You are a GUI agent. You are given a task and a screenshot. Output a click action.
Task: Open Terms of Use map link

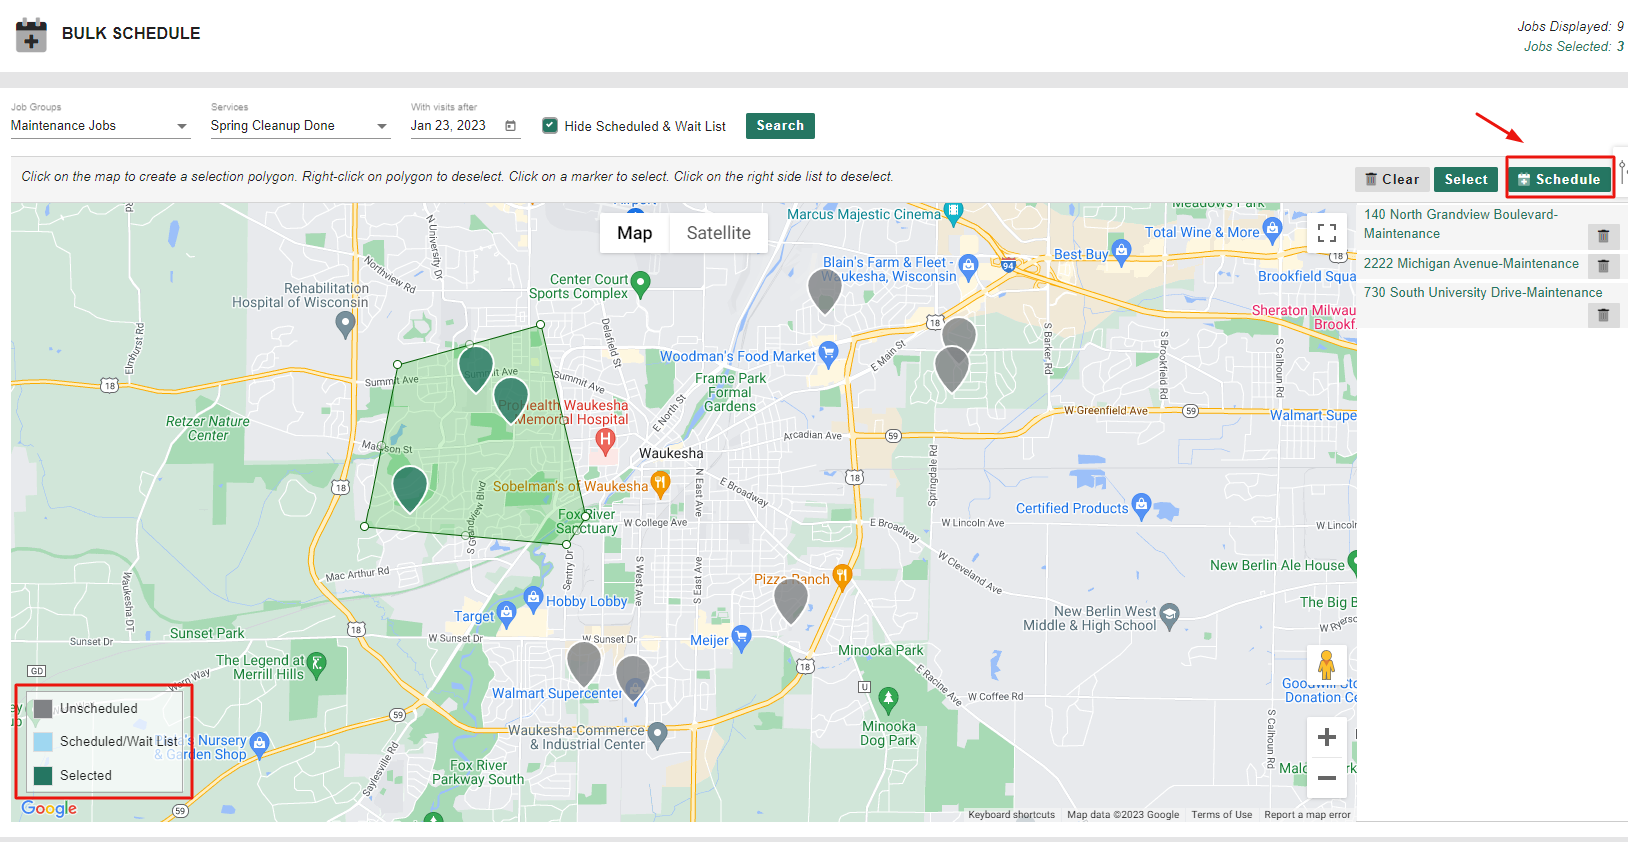pyautogui.click(x=1221, y=815)
